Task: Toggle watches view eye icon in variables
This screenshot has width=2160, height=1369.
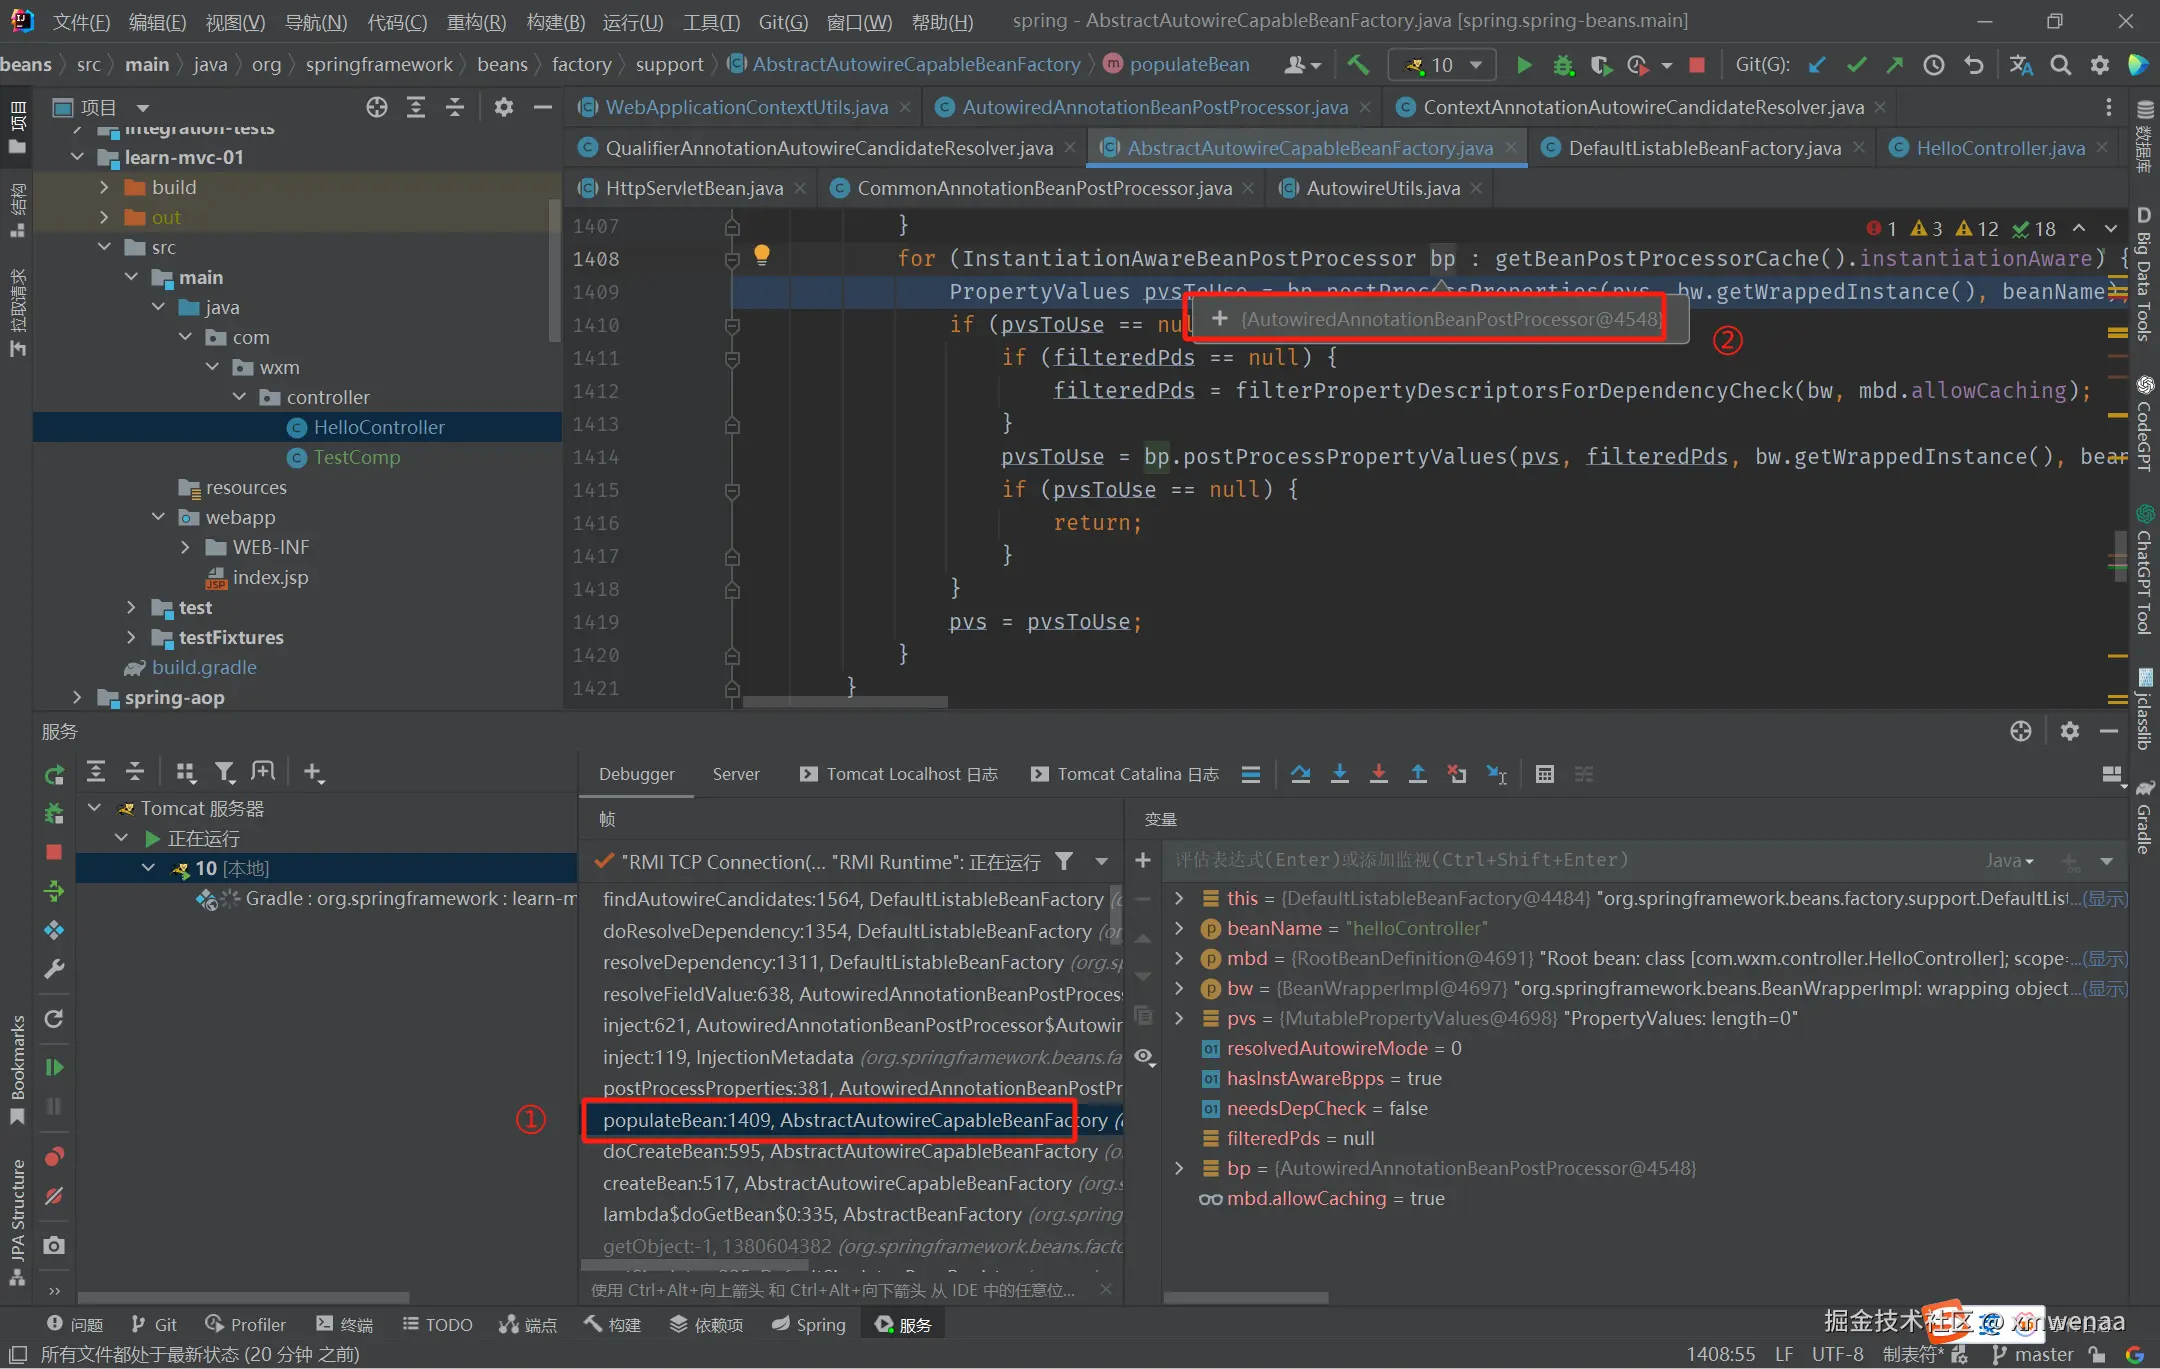Action: click(1144, 1057)
